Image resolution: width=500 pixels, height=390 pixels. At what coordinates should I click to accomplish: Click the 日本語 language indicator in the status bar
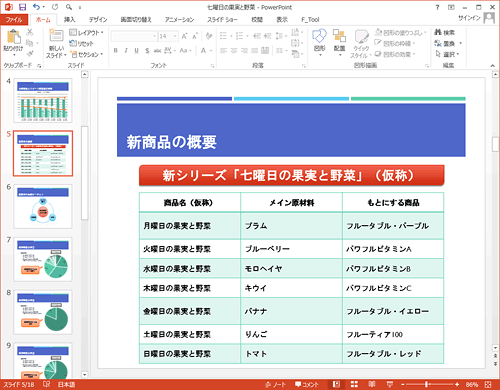66,384
